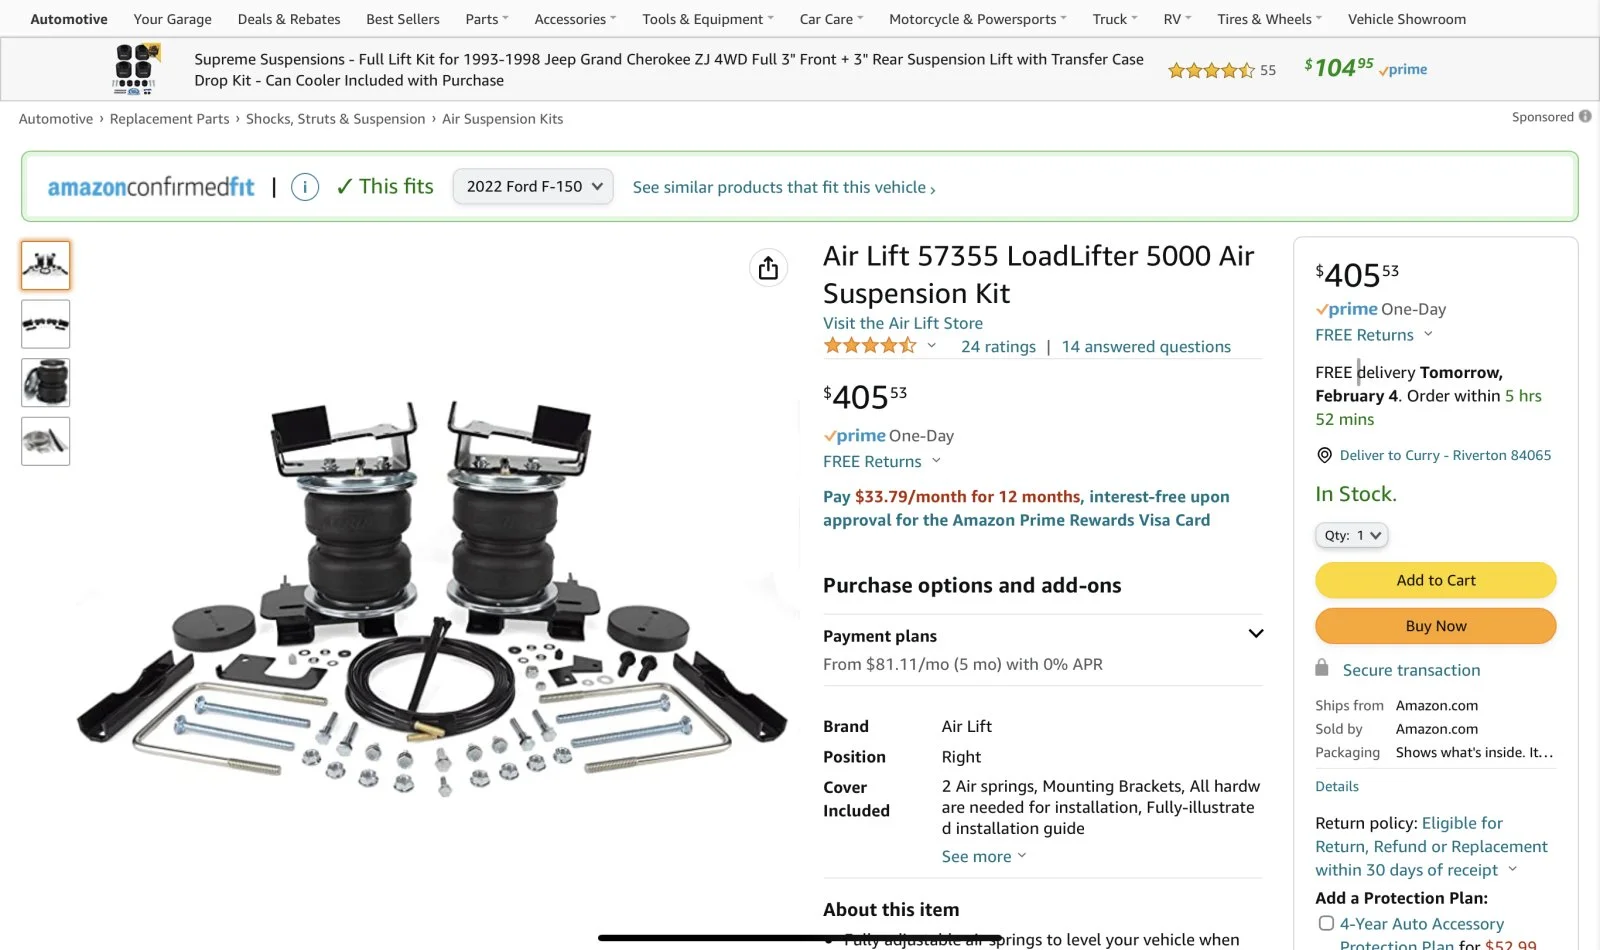
Task: Click the info icon beside confirmed fit
Action: [305, 187]
